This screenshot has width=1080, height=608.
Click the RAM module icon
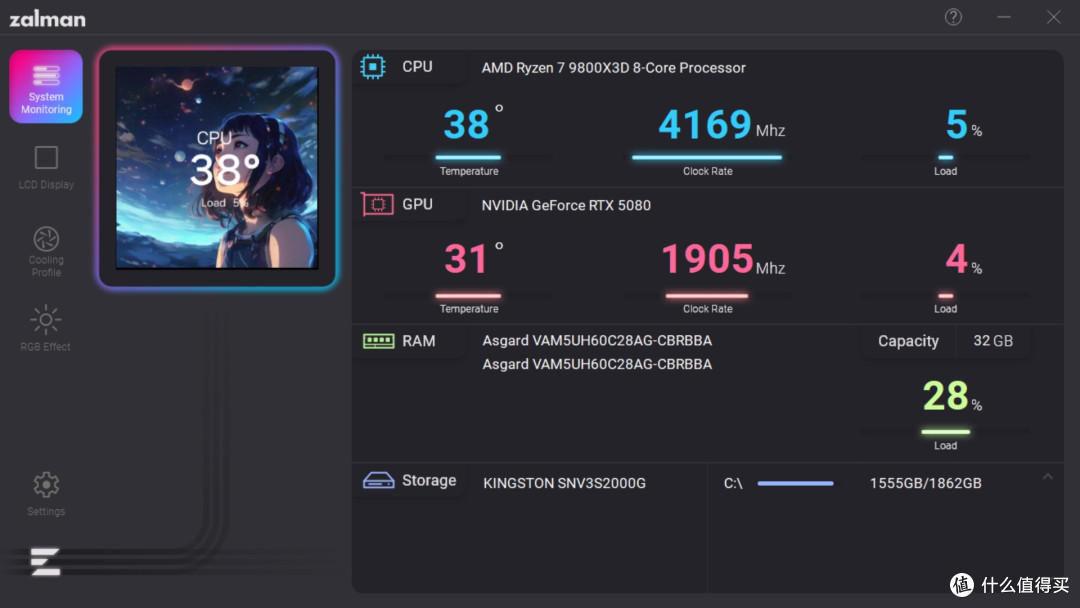[x=378, y=341]
